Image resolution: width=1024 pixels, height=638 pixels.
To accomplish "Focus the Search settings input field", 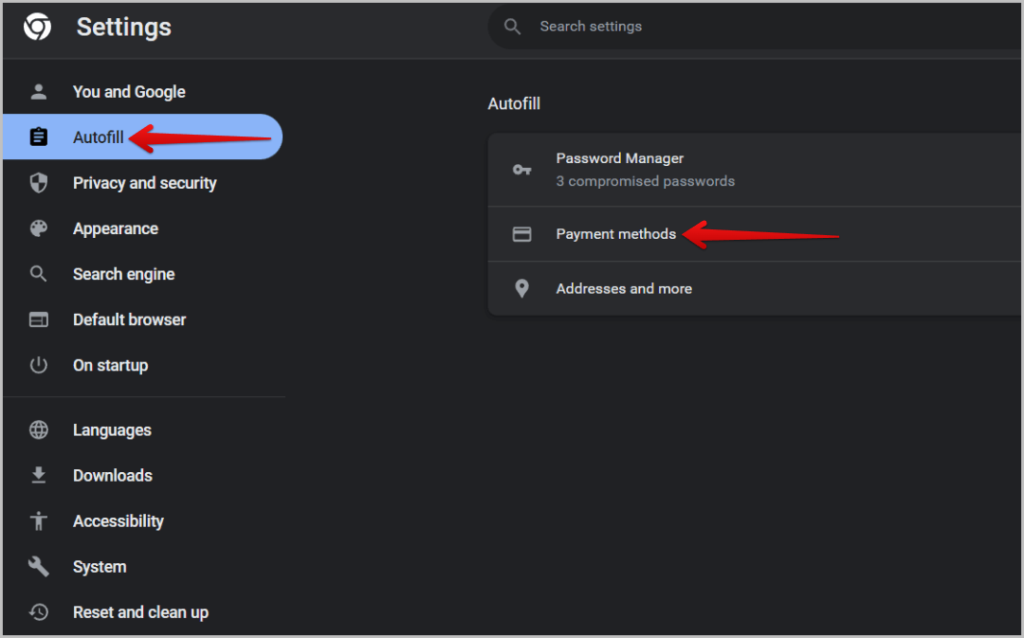I will pos(755,27).
